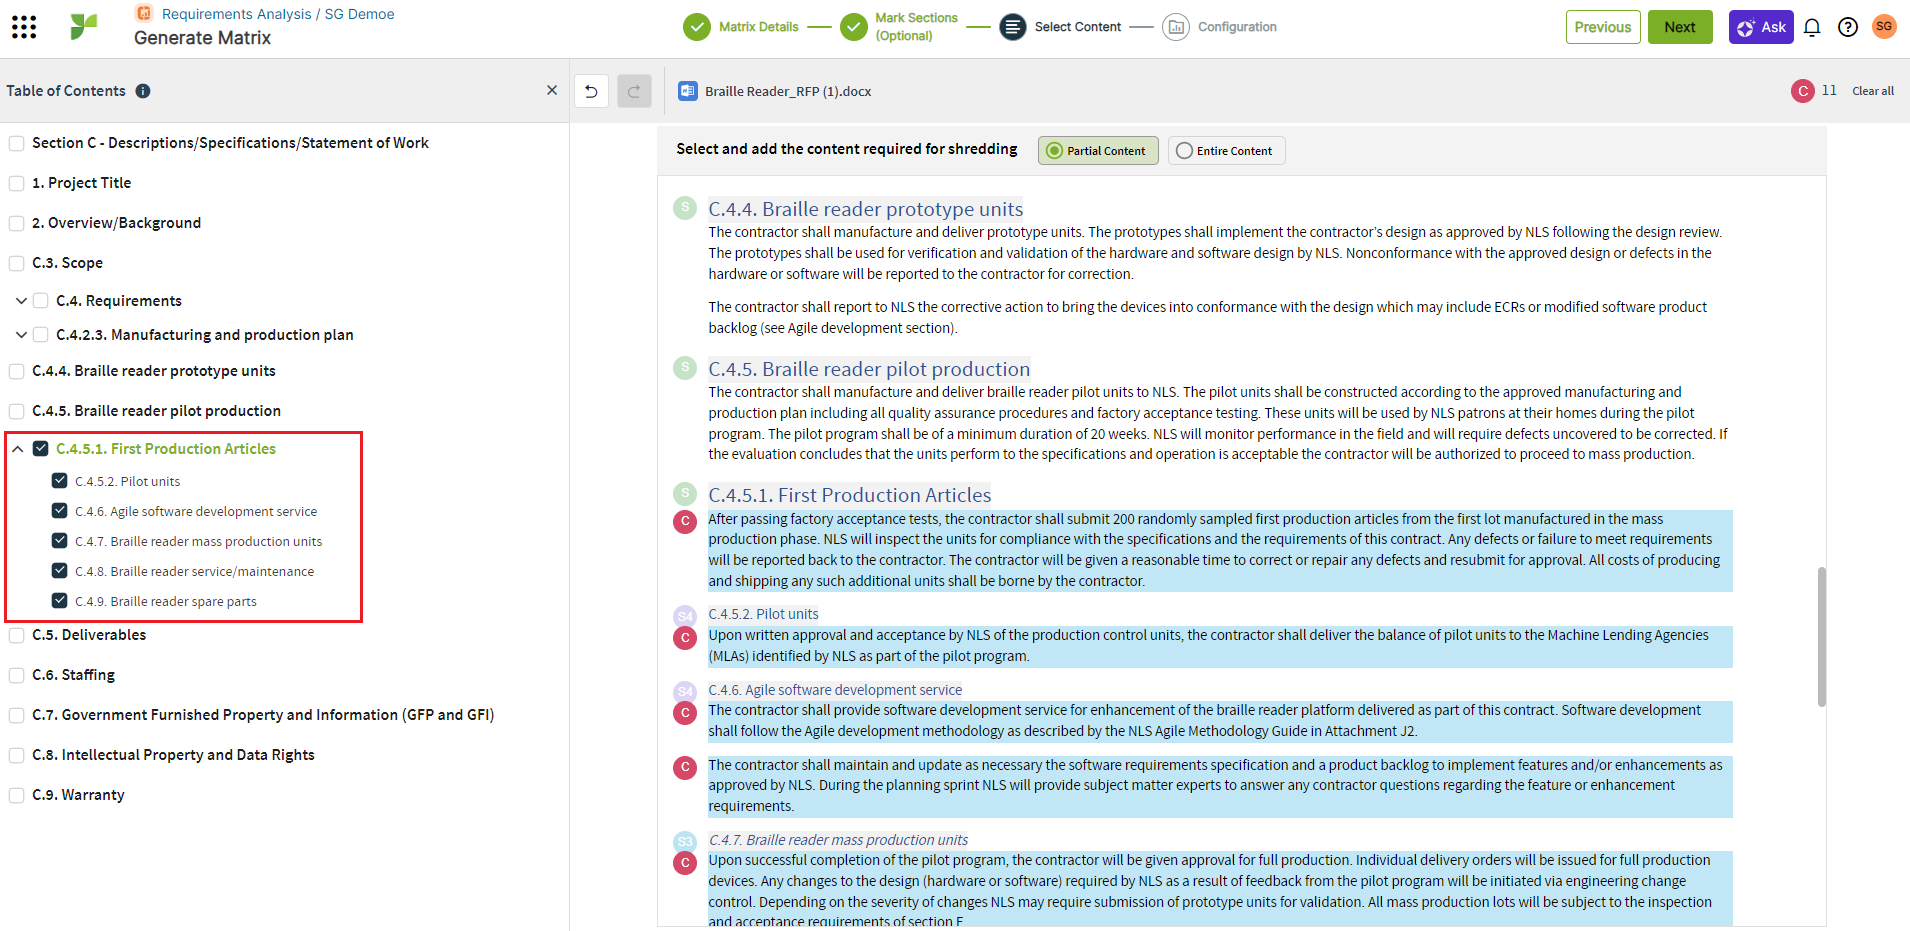
Task: Click C marker on software development service paragraph
Action: pyautogui.click(x=685, y=713)
